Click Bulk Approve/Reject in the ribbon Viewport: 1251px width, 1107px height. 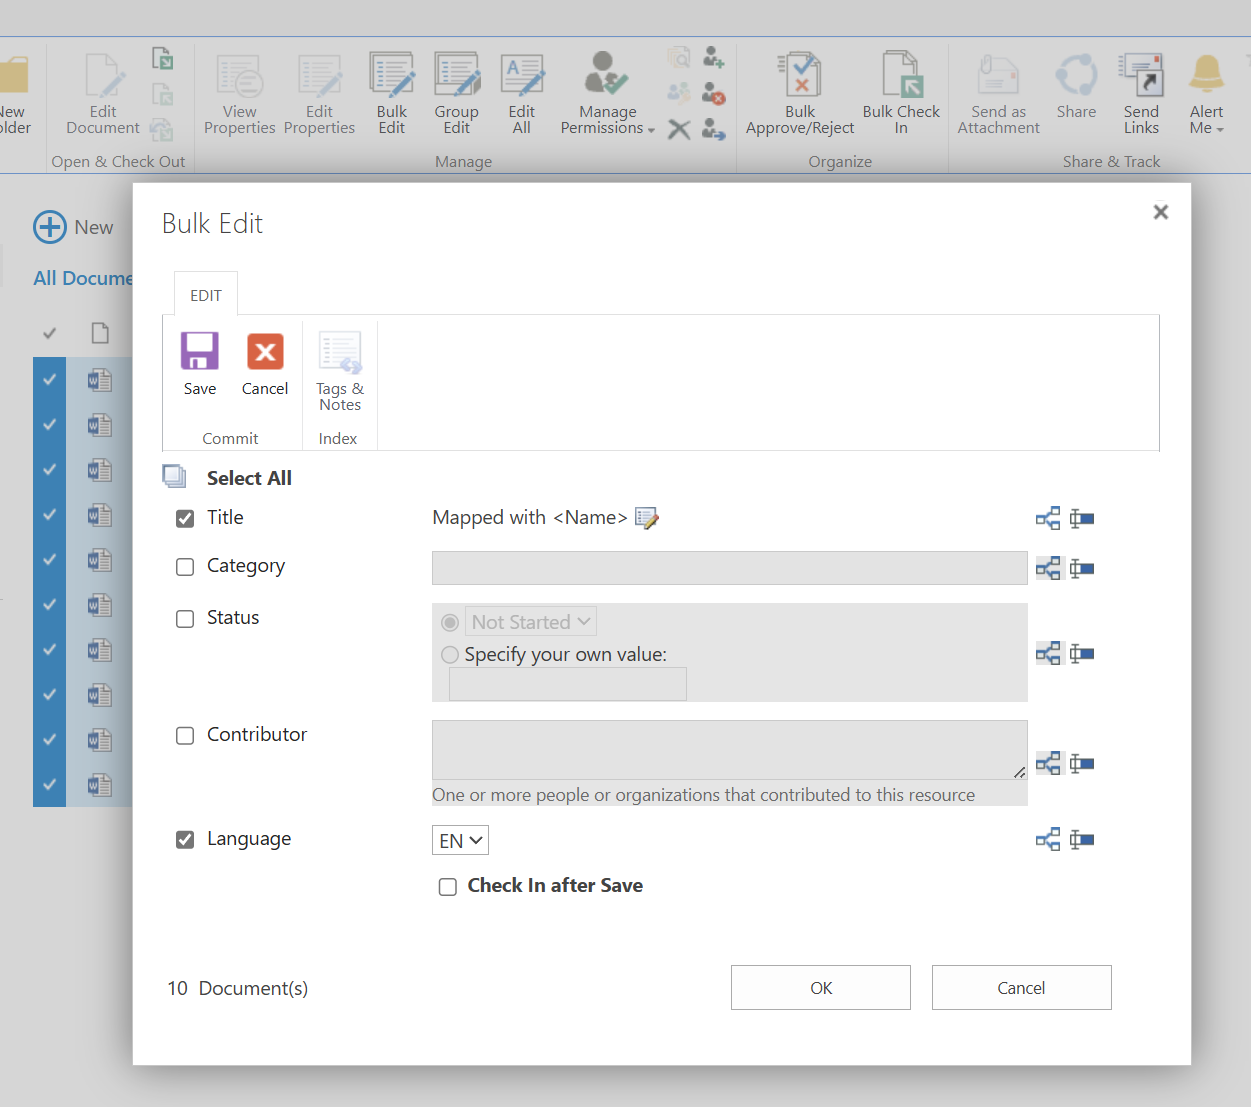point(800,93)
